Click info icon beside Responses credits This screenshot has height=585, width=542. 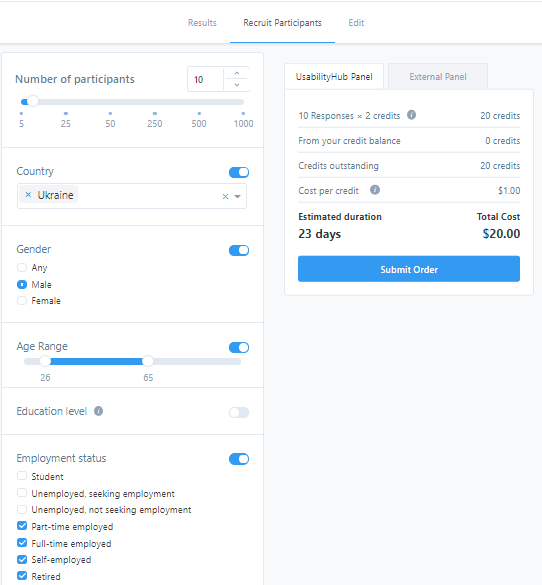(x=411, y=115)
